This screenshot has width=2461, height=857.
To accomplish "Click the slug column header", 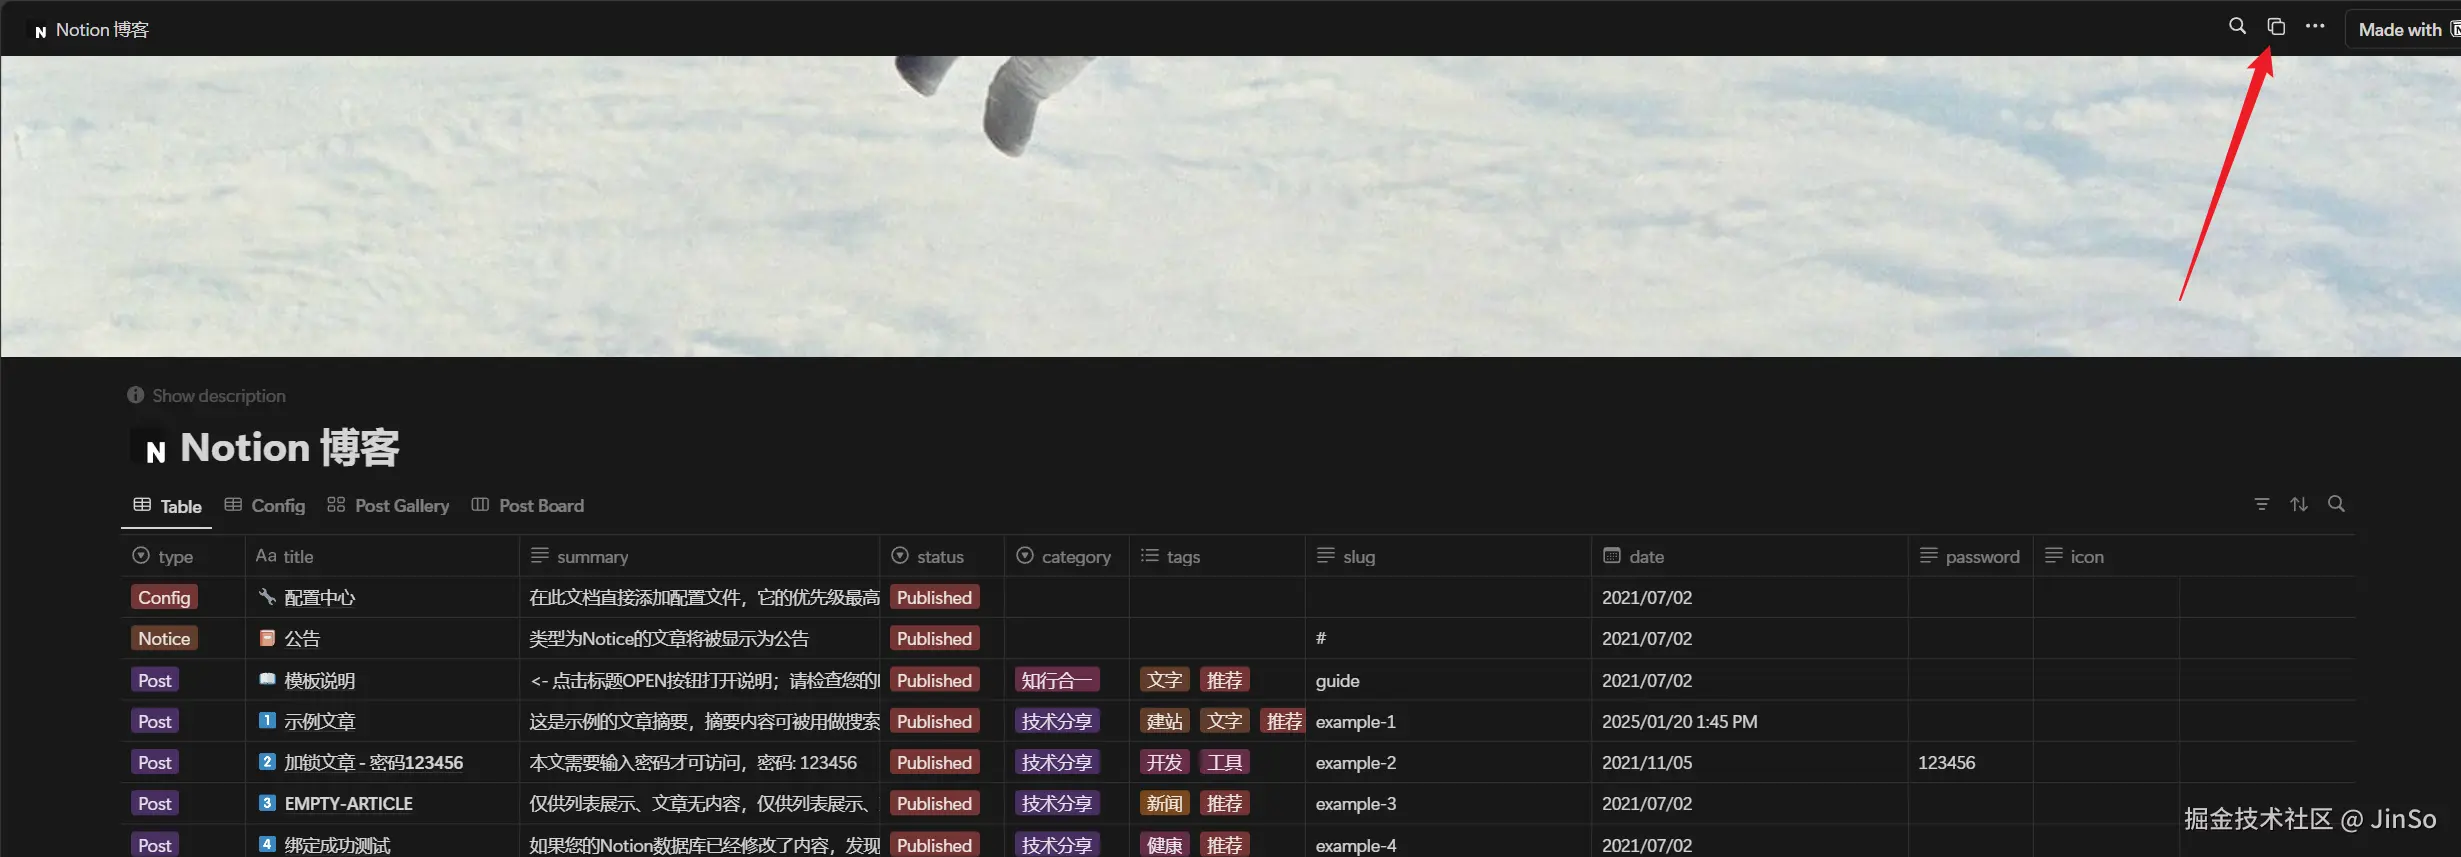I will 1448,556.
